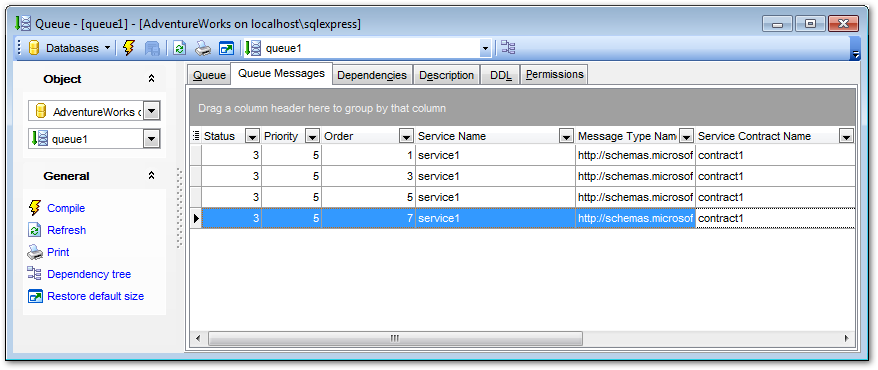The image size is (878, 370).
Task: Click the Restore default size toolbar icon
Action: (x=226, y=49)
